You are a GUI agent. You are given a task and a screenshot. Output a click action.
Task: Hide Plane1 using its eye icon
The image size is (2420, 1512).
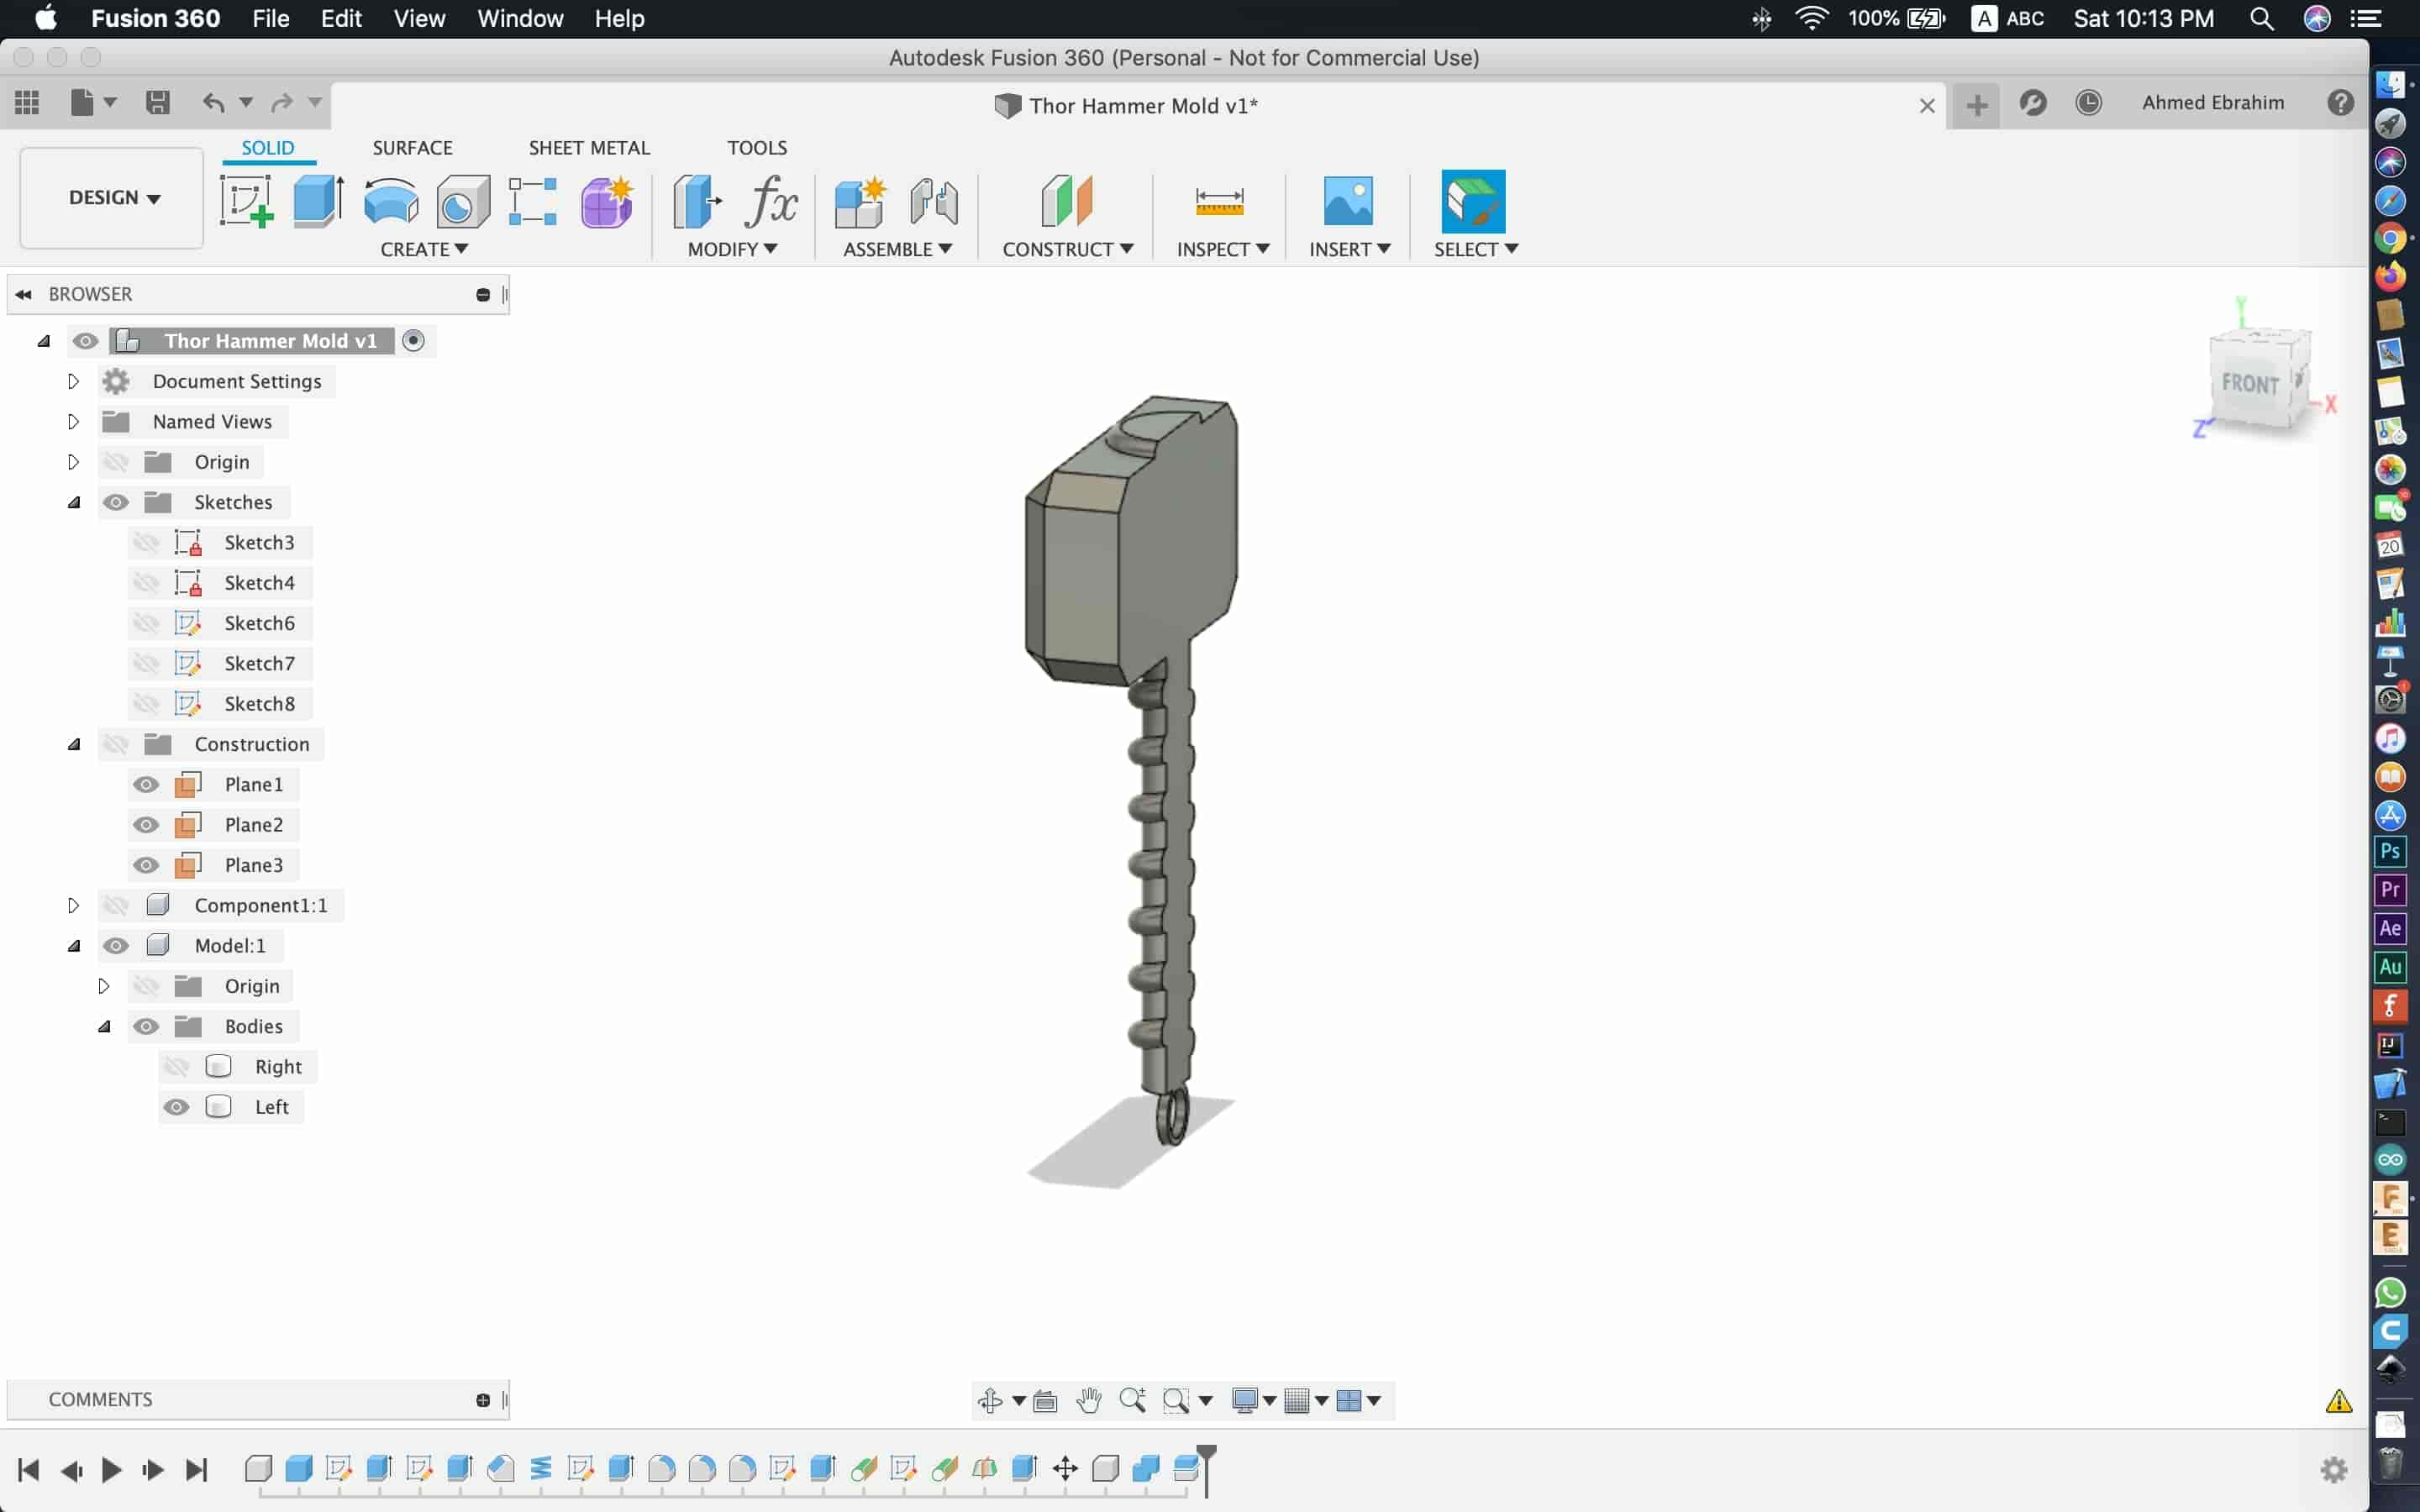click(146, 784)
